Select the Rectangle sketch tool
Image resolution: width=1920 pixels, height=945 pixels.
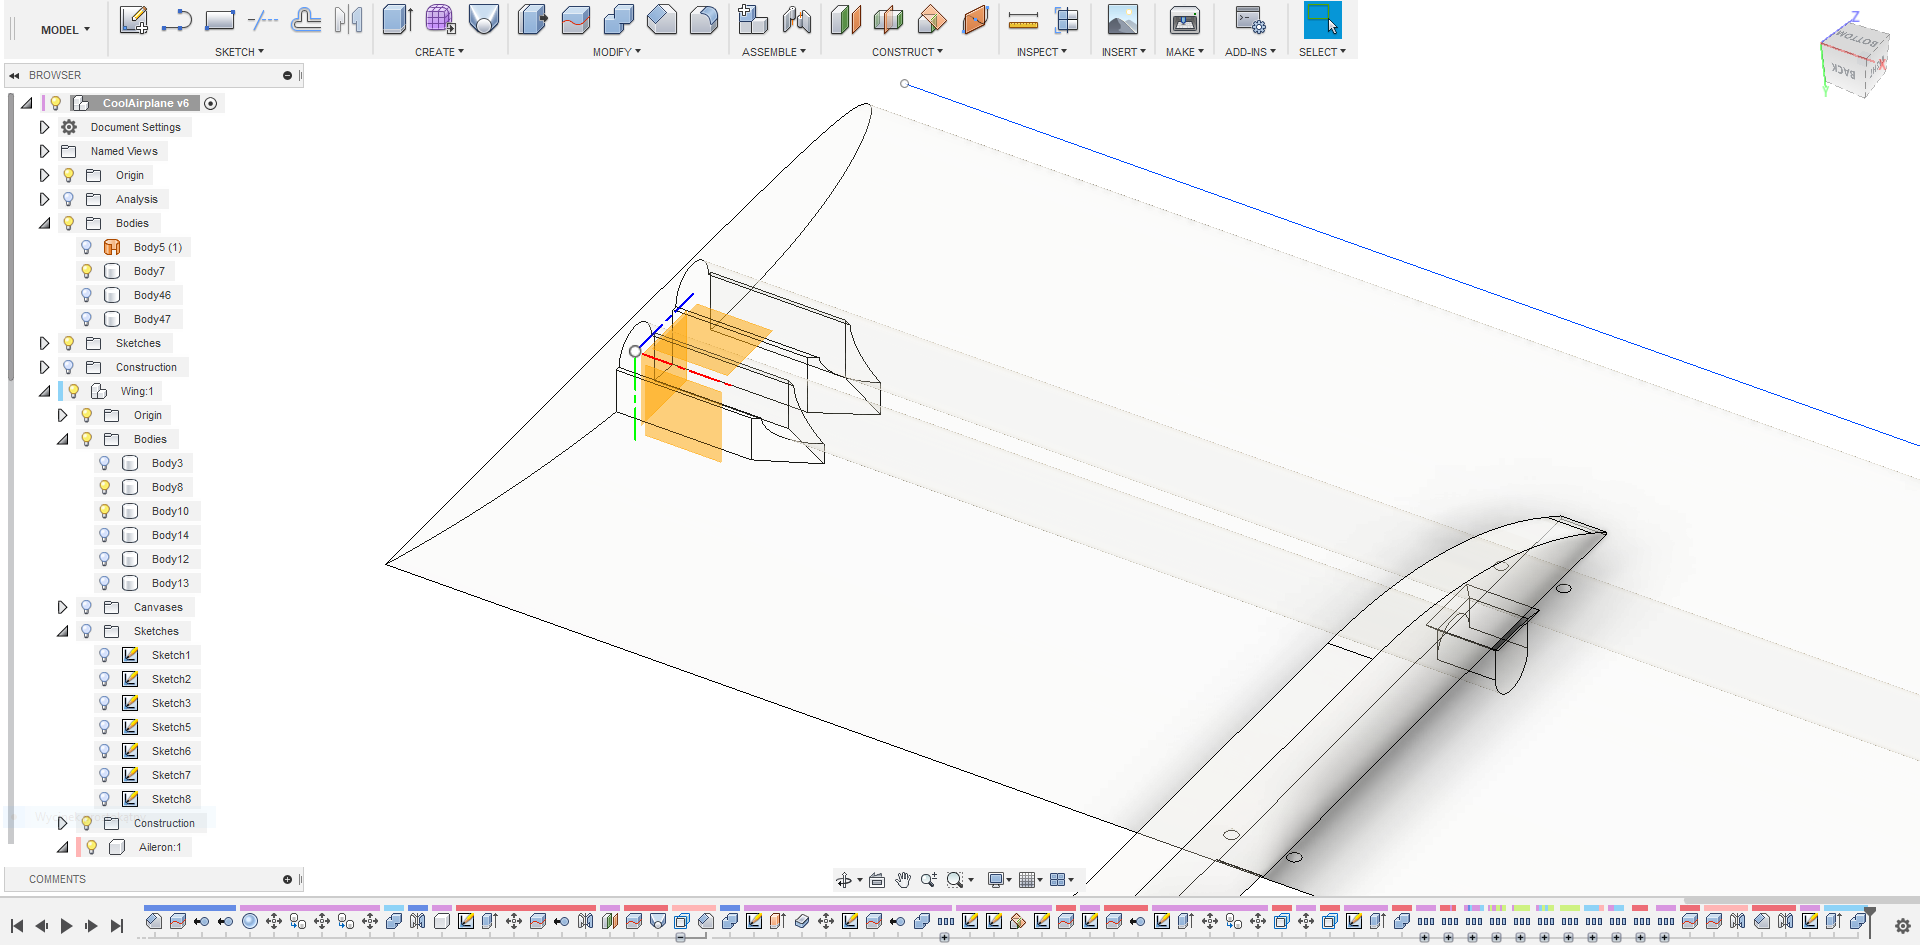(220, 20)
